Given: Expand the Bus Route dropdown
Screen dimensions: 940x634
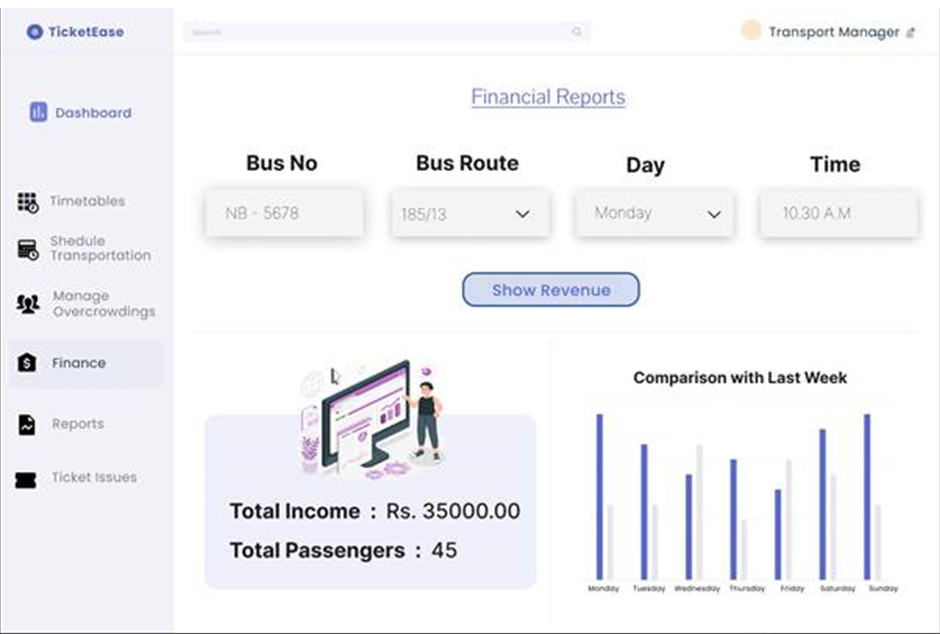Looking at the screenshot, I should [469, 214].
